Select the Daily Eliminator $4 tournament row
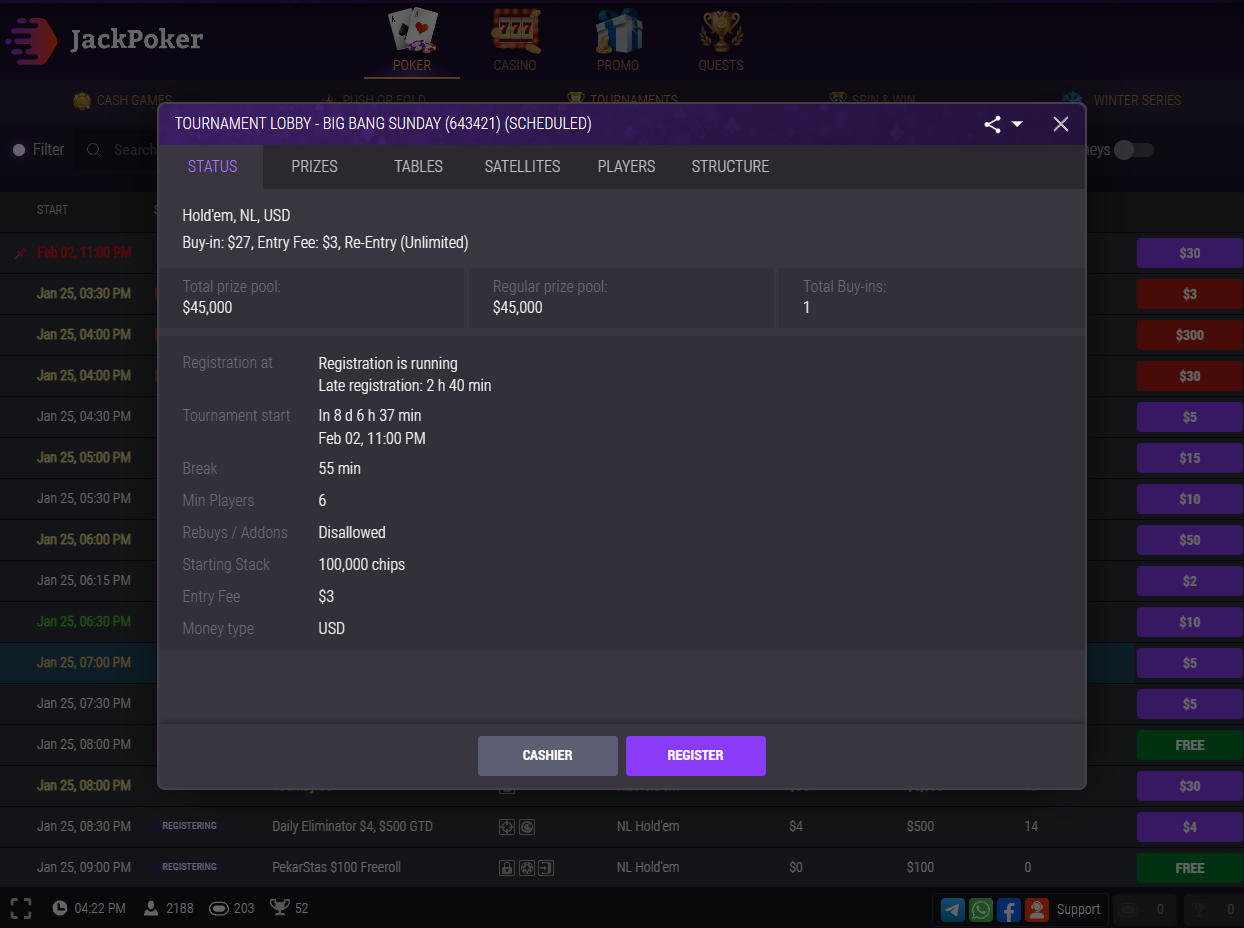 [352, 826]
